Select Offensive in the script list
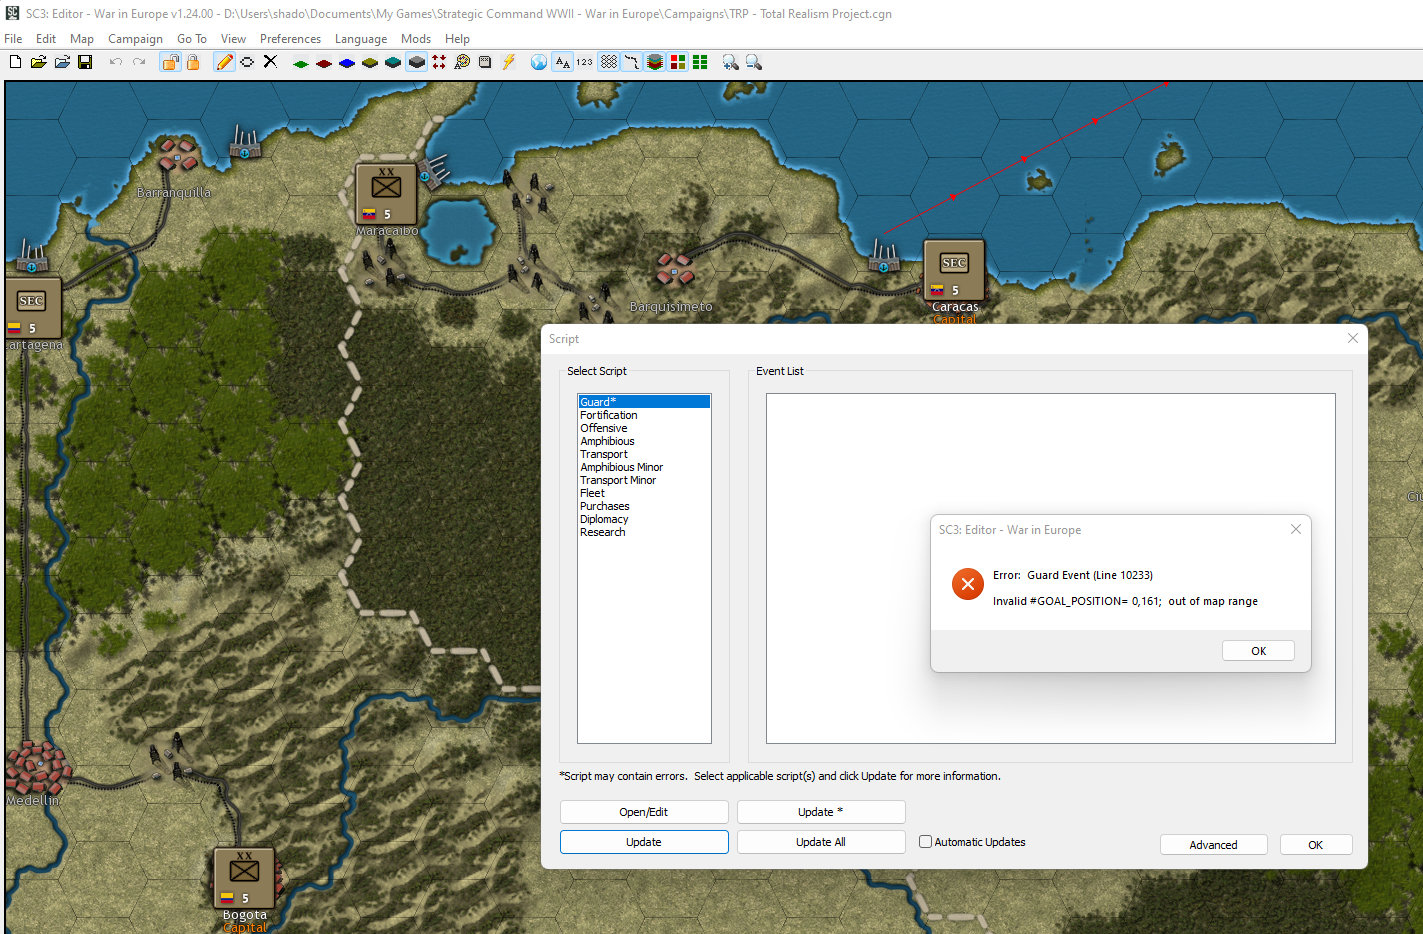The image size is (1423, 934). (644, 428)
